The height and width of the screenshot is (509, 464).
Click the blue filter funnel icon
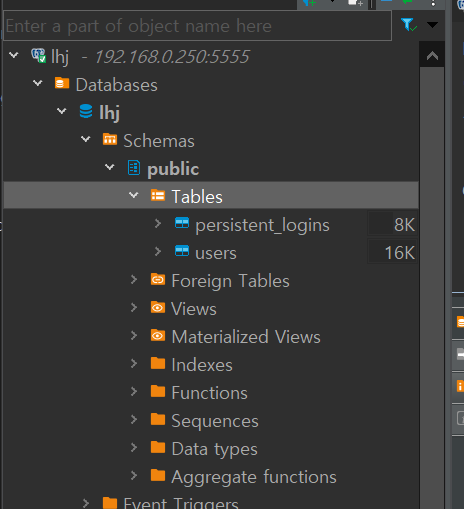click(x=408, y=25)
